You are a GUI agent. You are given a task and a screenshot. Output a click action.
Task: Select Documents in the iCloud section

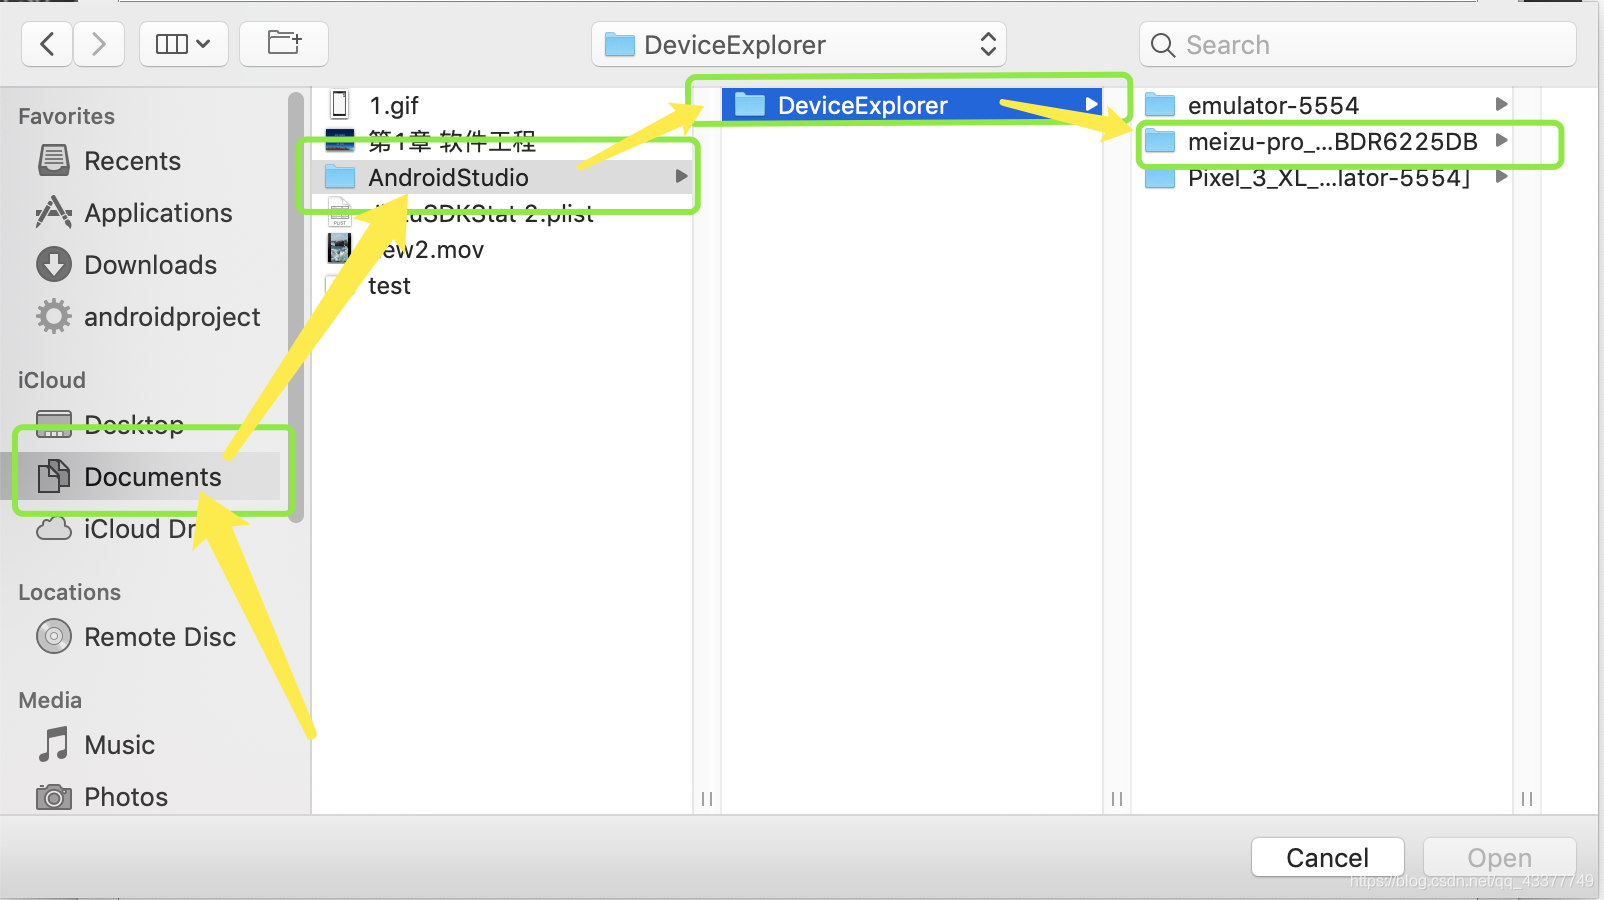152,477
